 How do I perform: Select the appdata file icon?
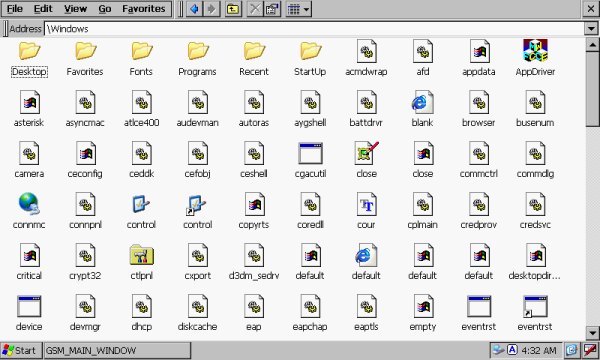tap(479, 51)
